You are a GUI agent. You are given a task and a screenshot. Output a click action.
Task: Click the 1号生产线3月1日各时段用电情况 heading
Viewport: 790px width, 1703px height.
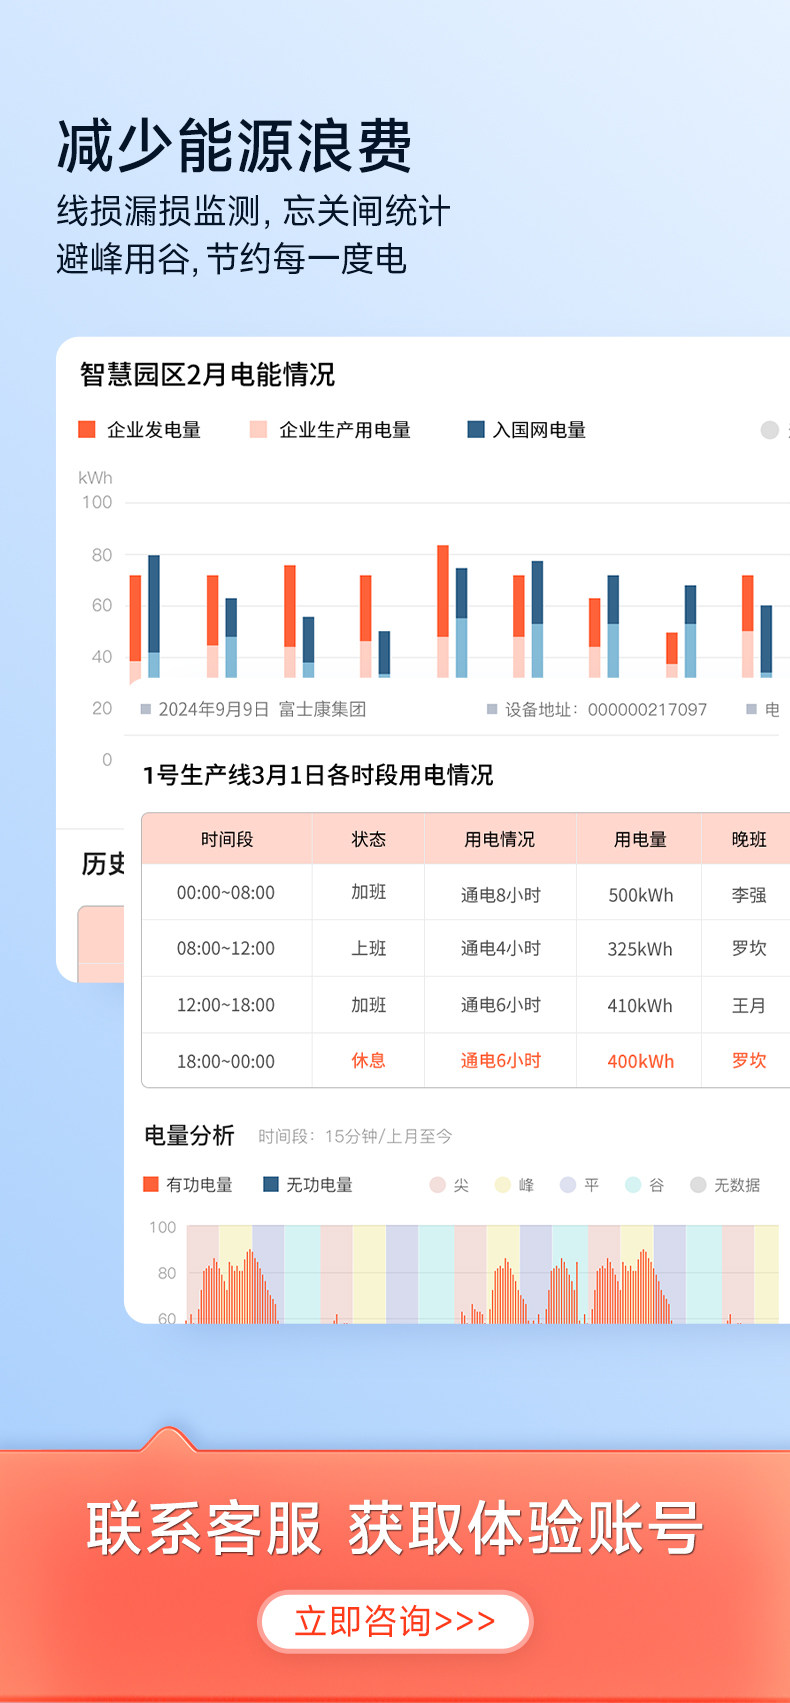tap(318, 775)
